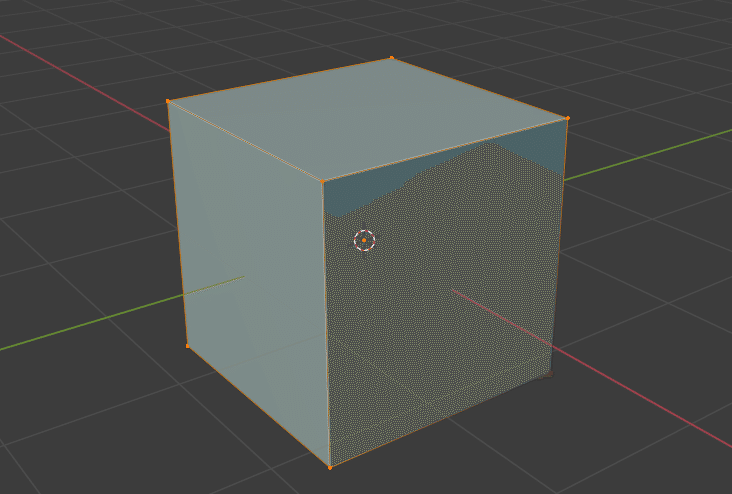Screen dimensions: 732x494
Task: Select the bottom vertex under the left face's outer edge
Action: pos(188,346)
